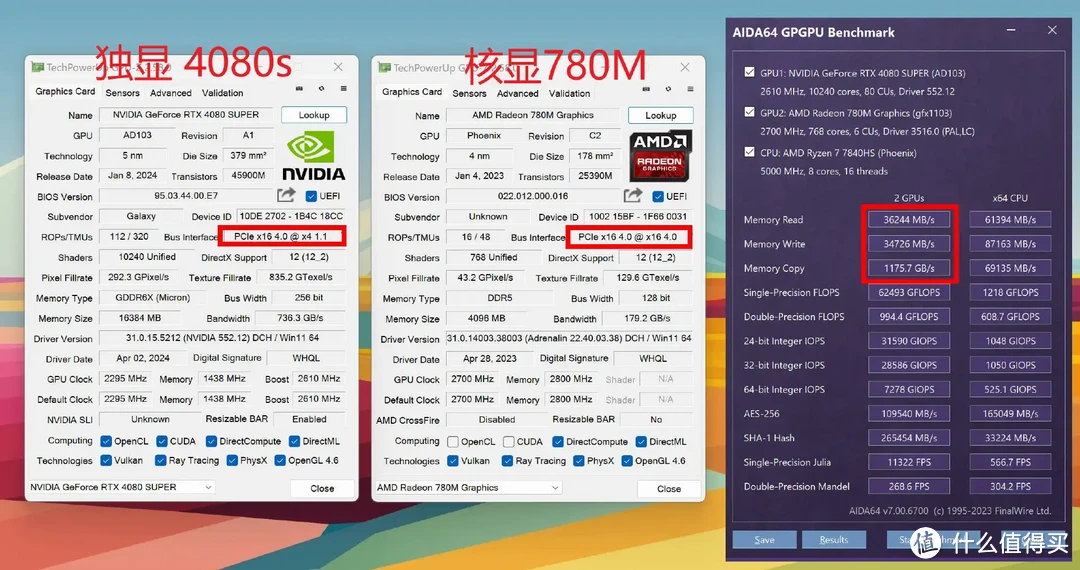The image size is (1080, 570).
Task: Click Close button at bottom of AMD window
Action: [669, 489]
